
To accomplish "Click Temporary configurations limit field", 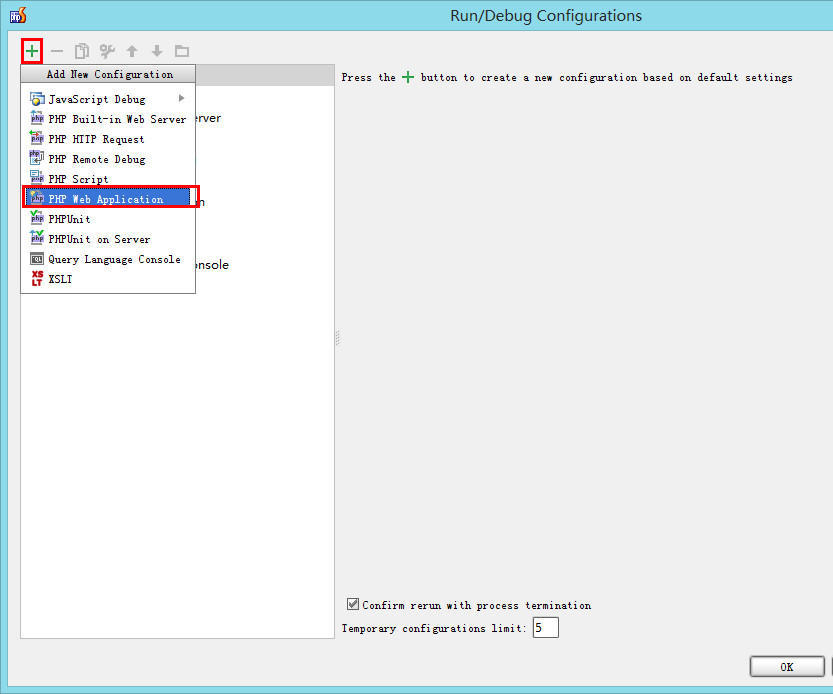I will click(x=546, y=628).
